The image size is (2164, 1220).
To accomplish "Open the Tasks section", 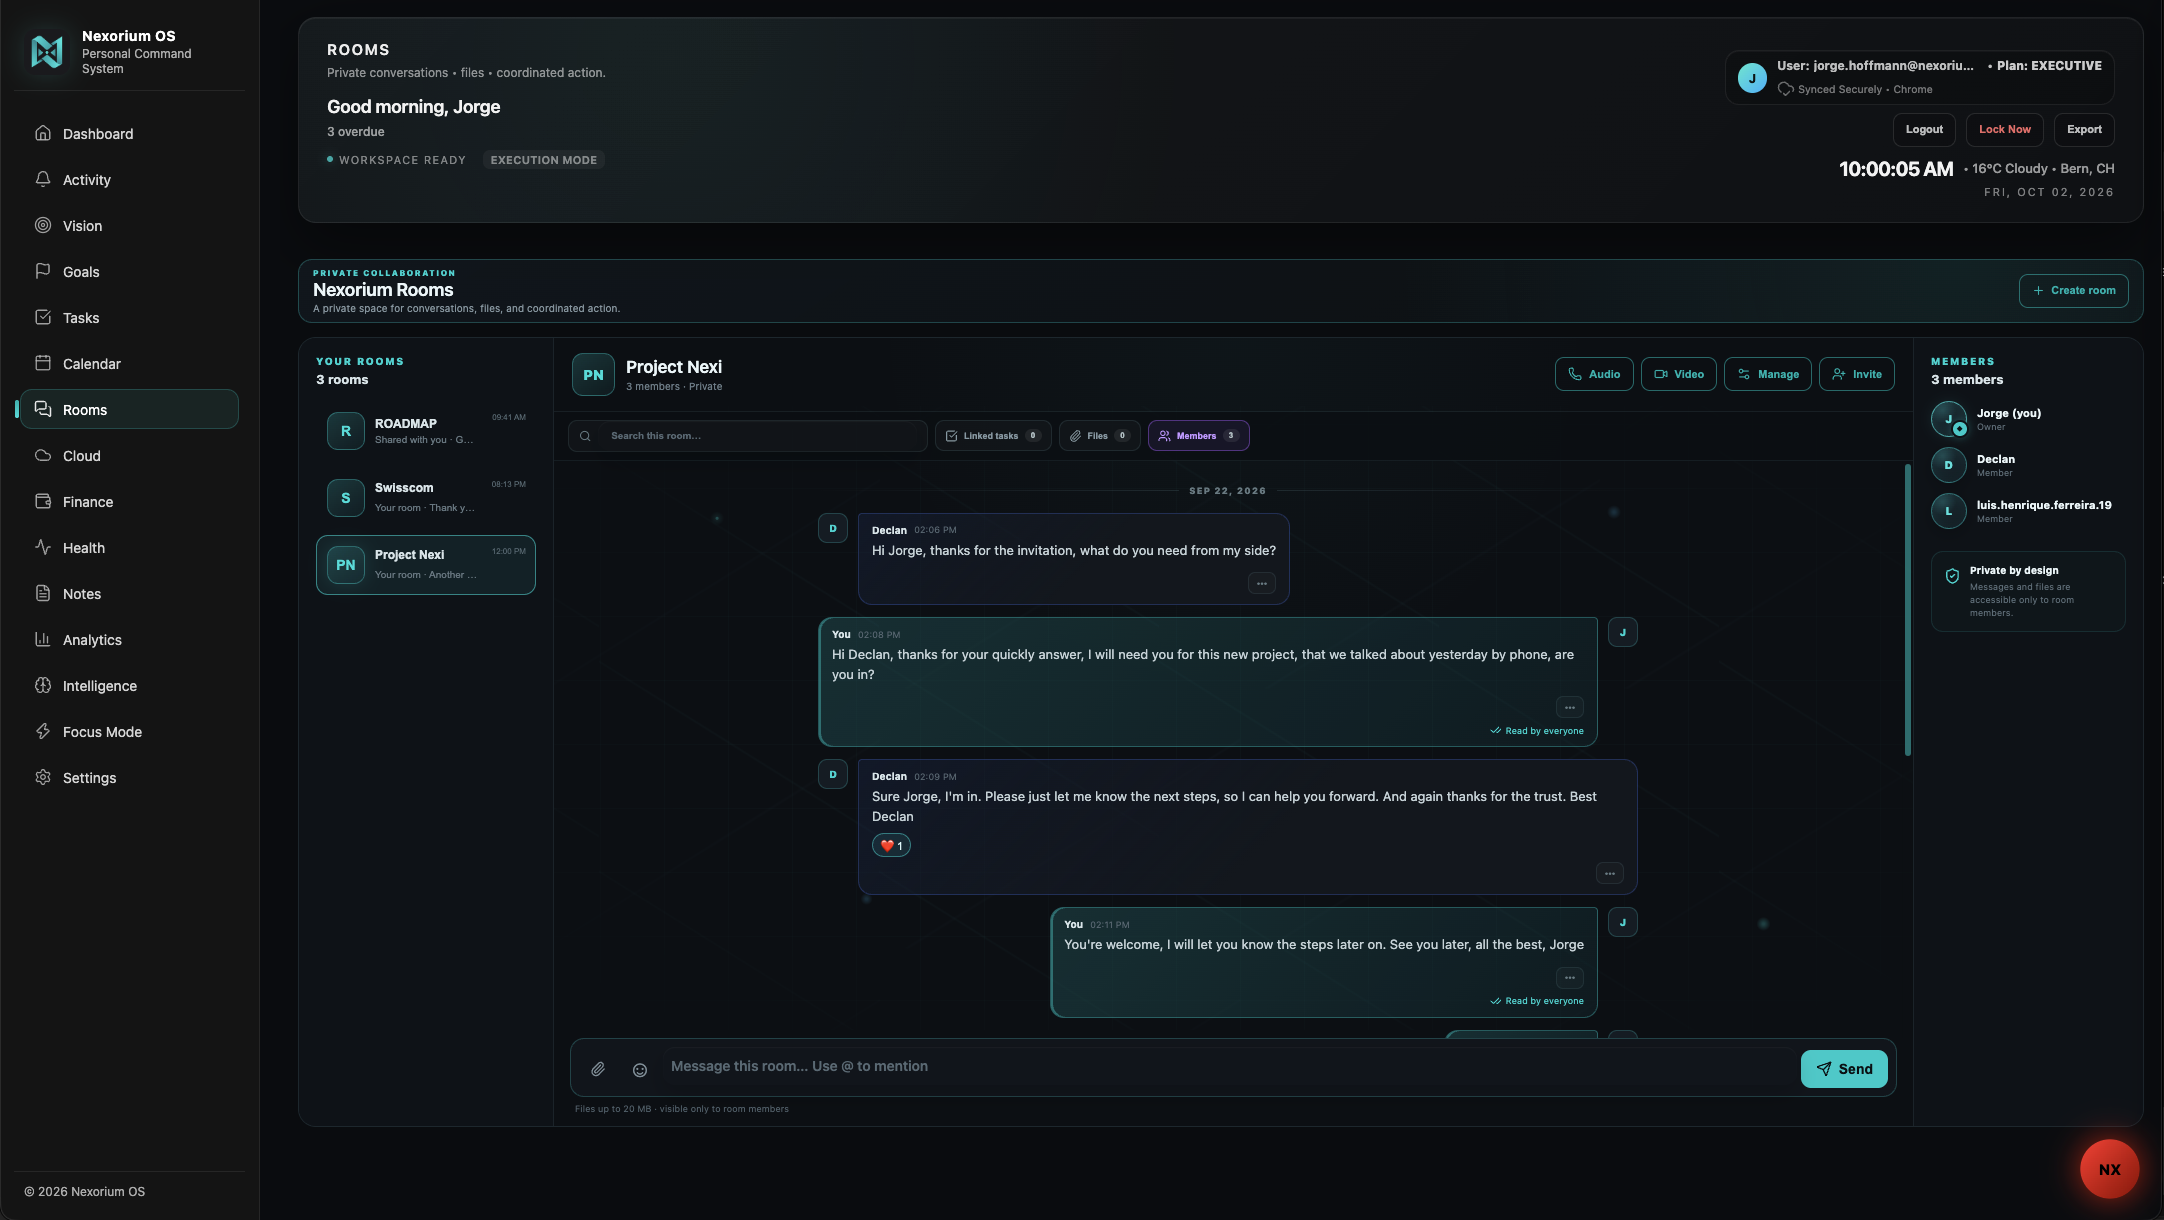I will point(129,318).
